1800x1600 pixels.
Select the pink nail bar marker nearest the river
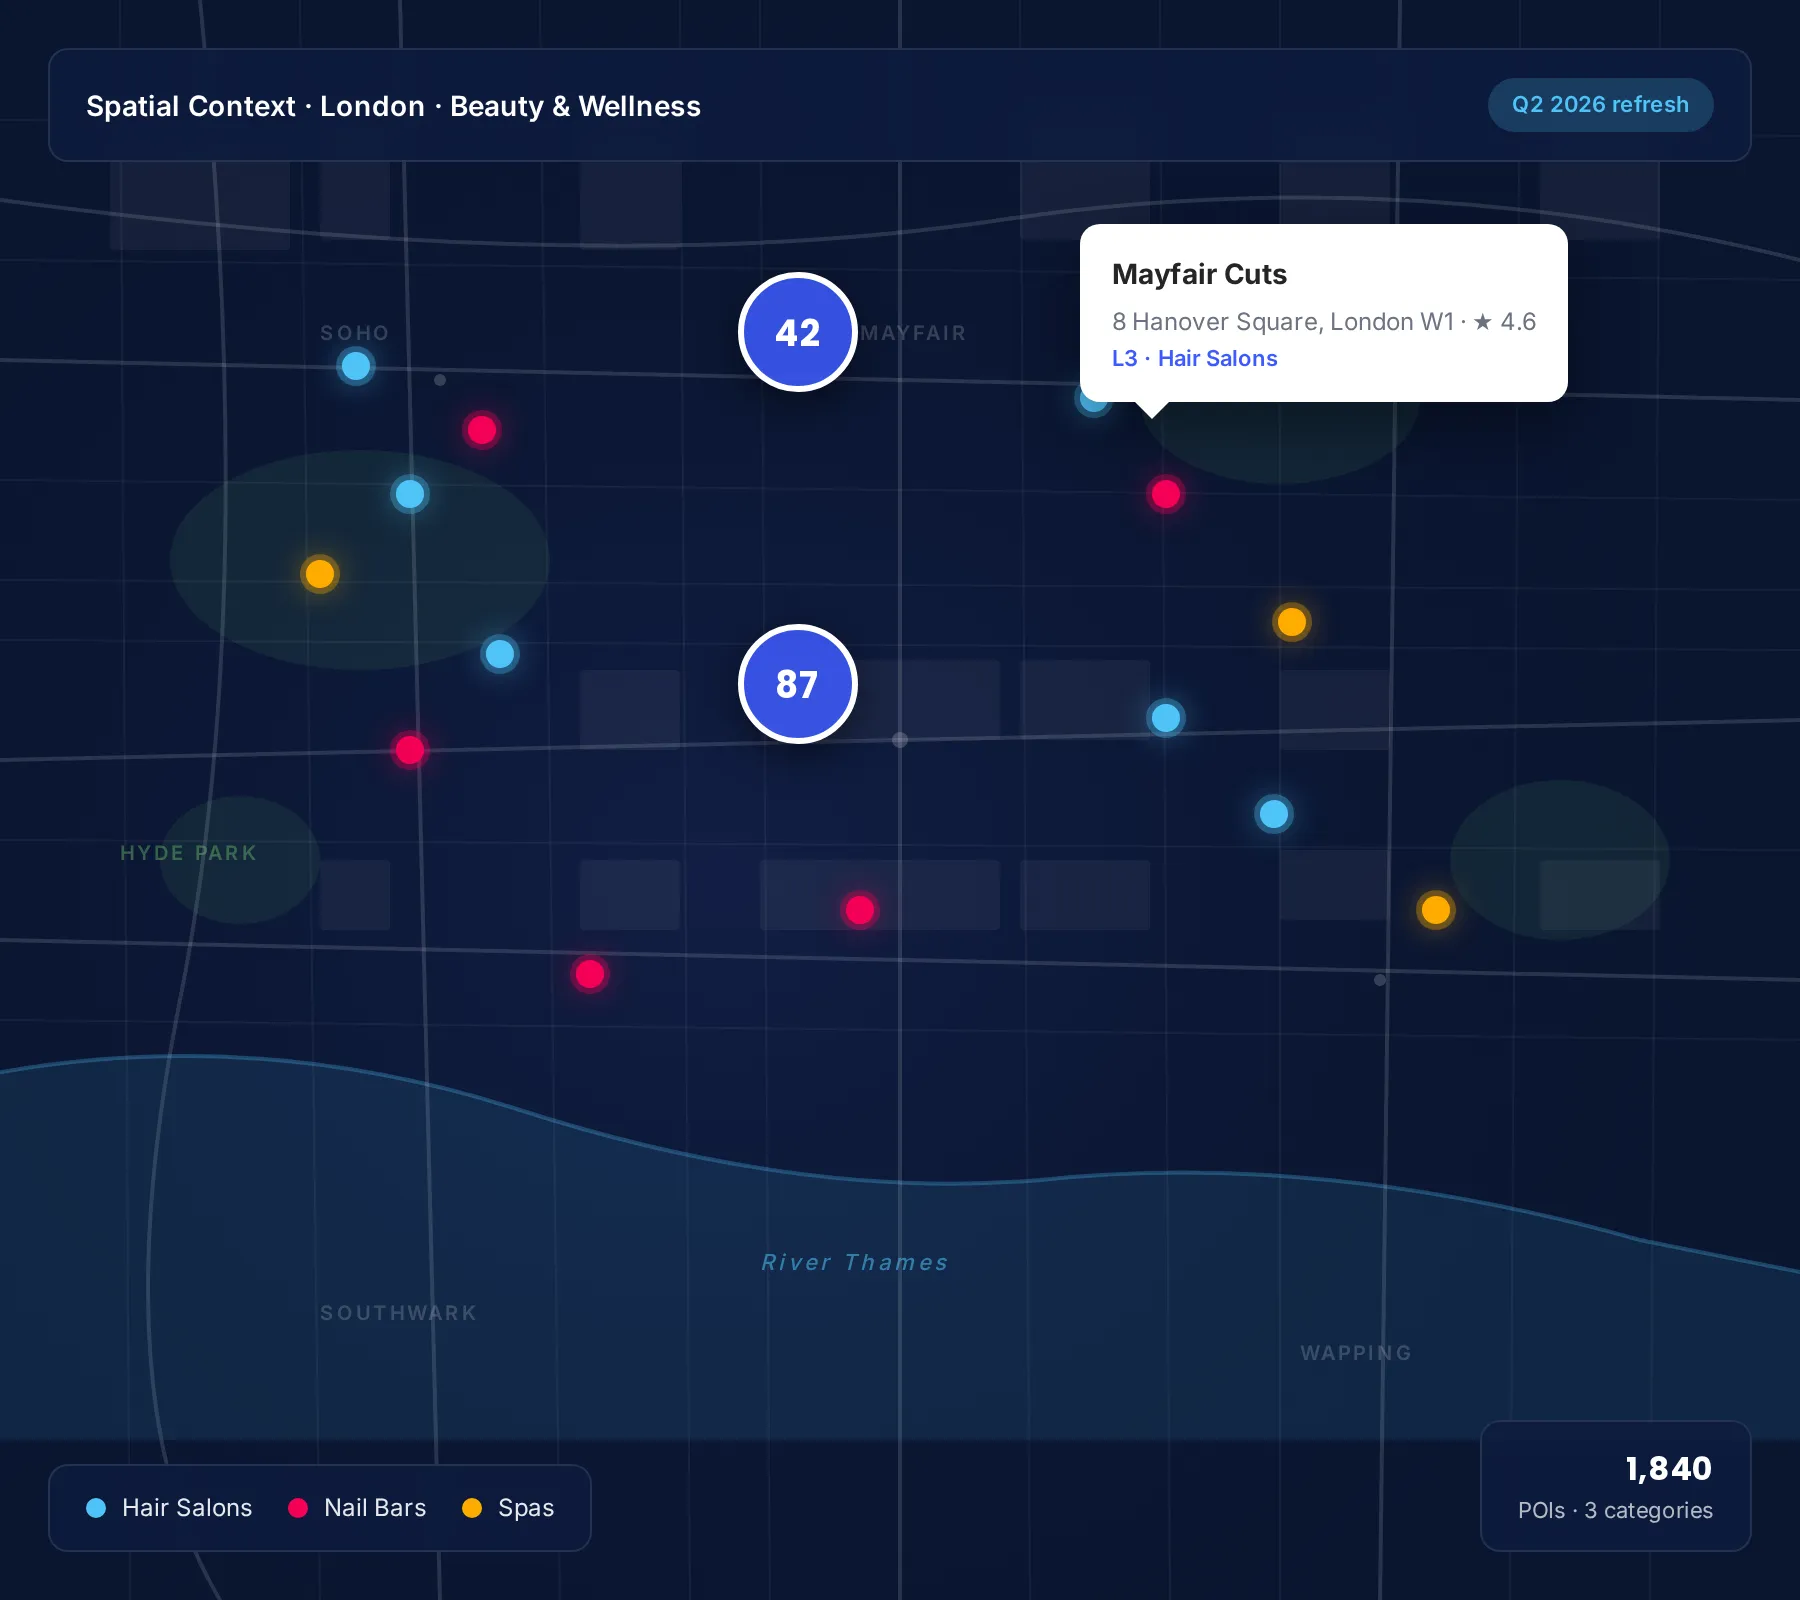pos(590,974)
